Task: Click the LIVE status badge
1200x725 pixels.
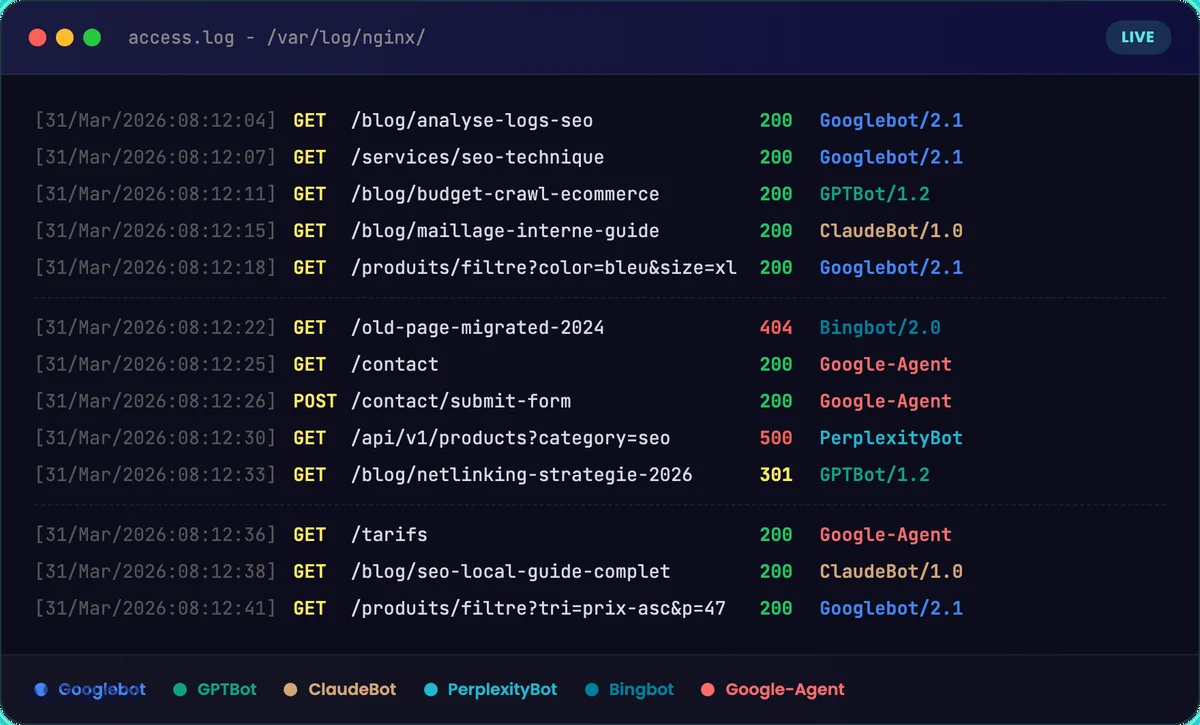Action: tap(1138, 37)
